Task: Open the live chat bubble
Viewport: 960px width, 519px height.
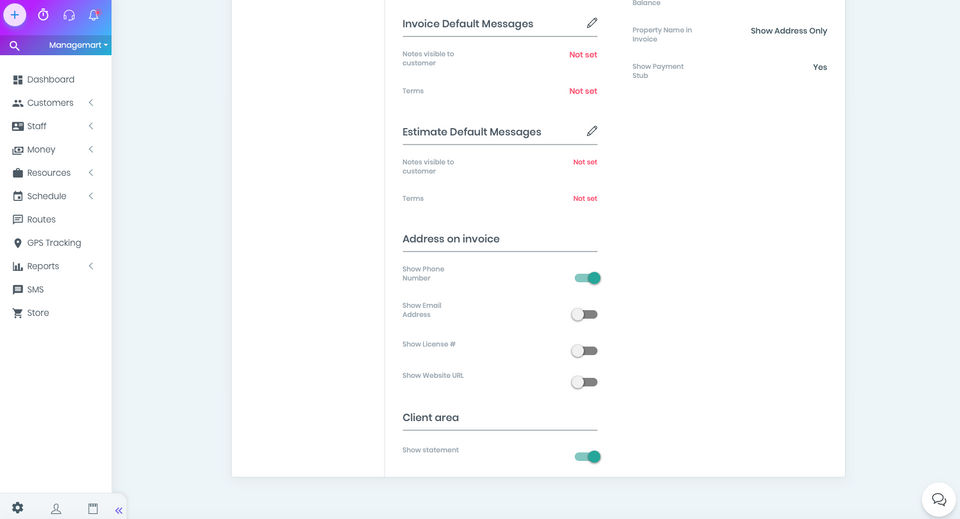Action: coord(938,499)
